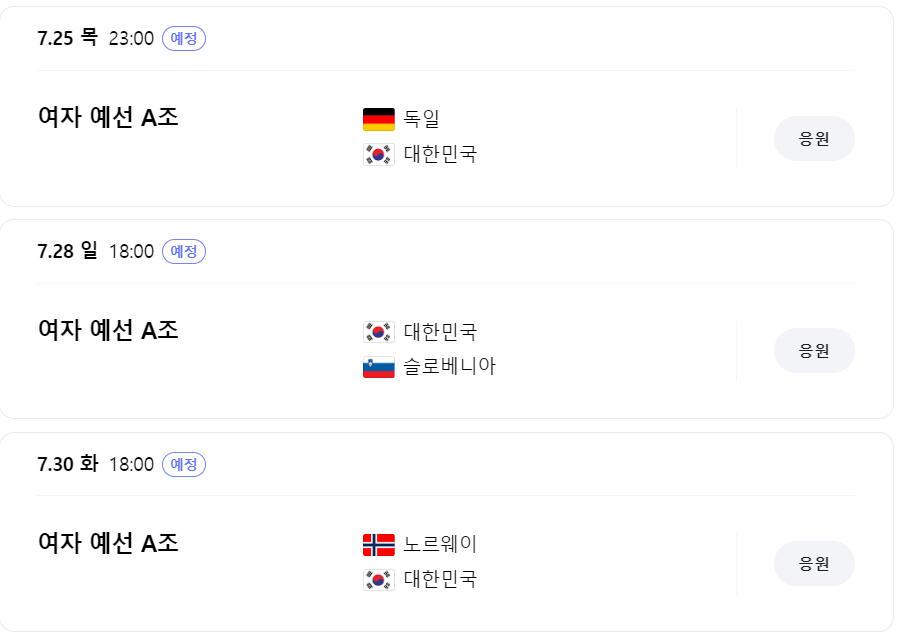Click 여자 예선 A조 title of 7.30 match
The image size is (915, 643).
click(108, 543)
